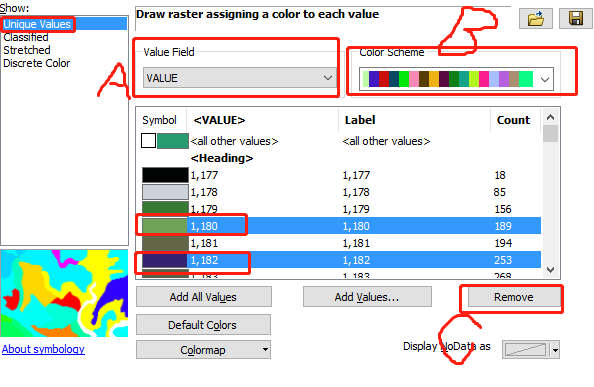Click light green swatch for 1,180
Screen dimensions: 594x387
165,226
